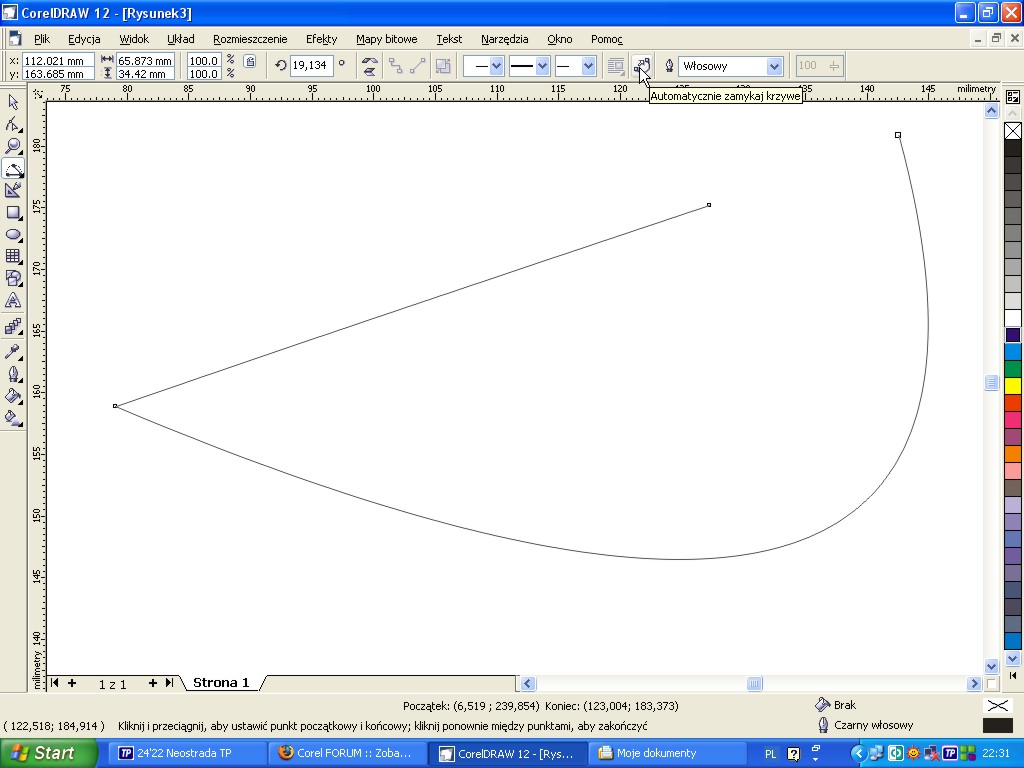
Task: Click the rotation angle input field
Action: 311,66
